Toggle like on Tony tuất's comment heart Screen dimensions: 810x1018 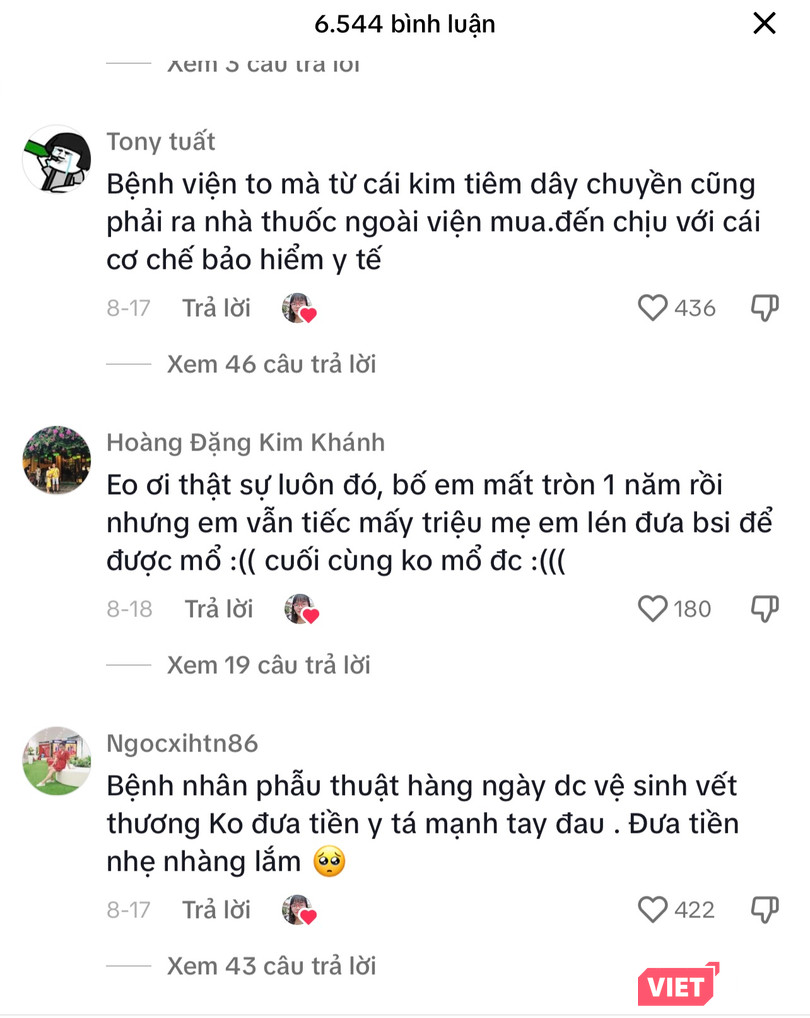tap(652, 308)
